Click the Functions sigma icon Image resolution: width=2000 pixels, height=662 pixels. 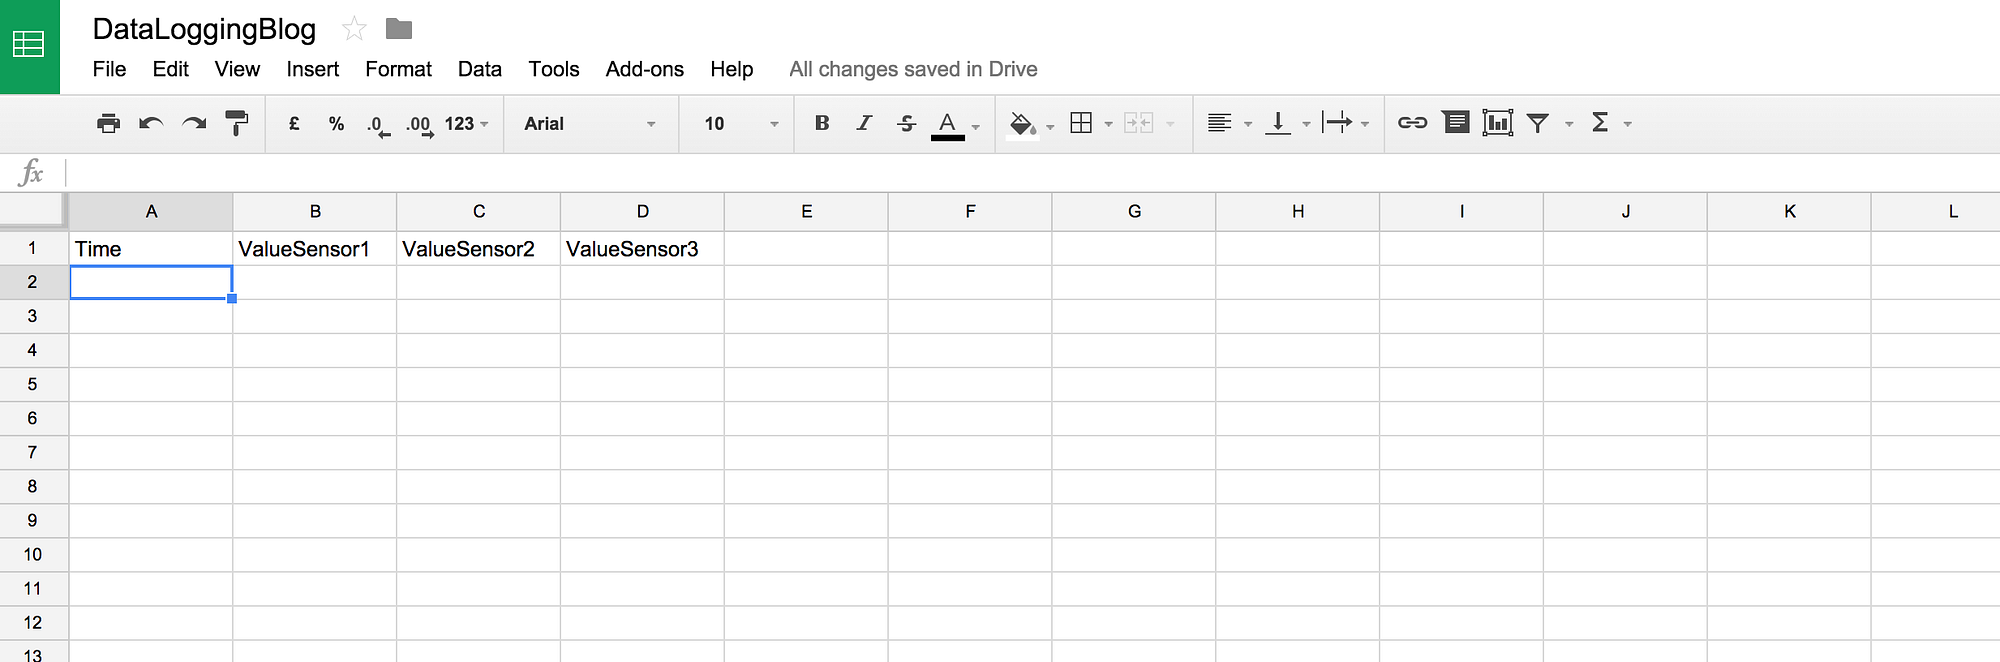click(1600, 122)
